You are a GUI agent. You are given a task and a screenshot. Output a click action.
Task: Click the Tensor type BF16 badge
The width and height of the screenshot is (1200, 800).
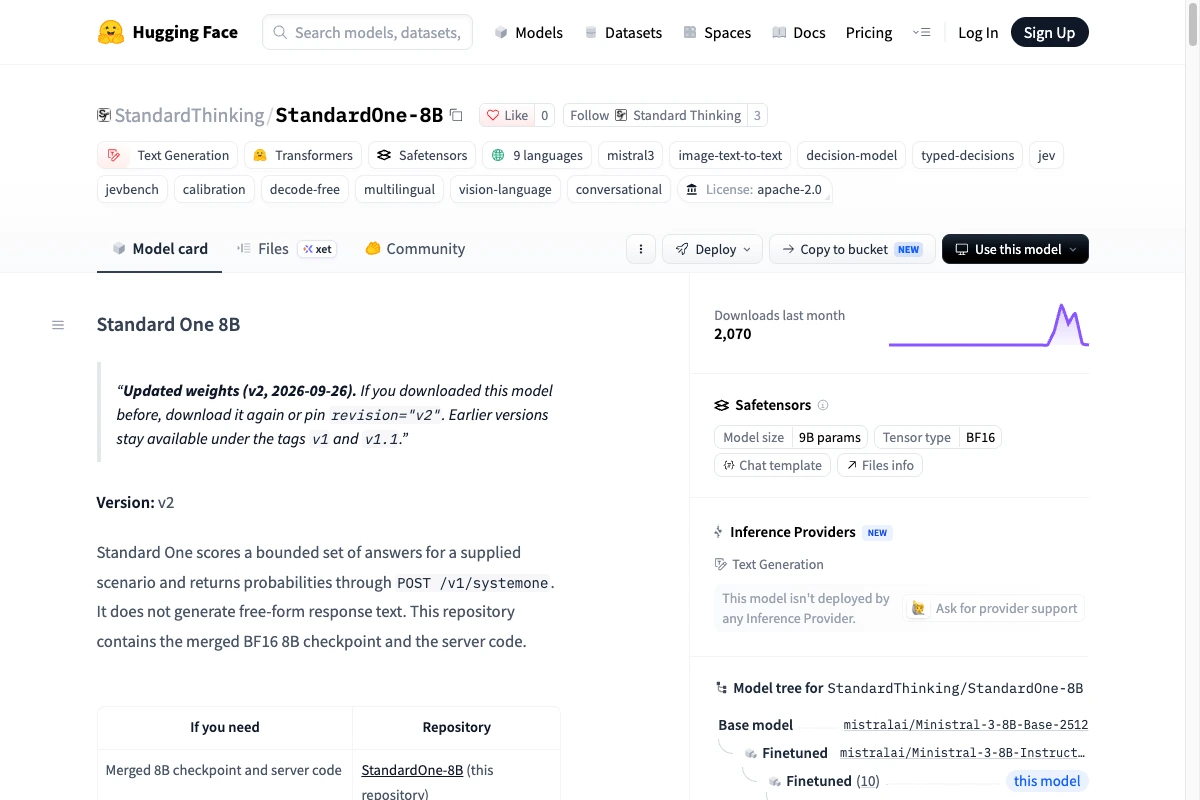(939, 437)
